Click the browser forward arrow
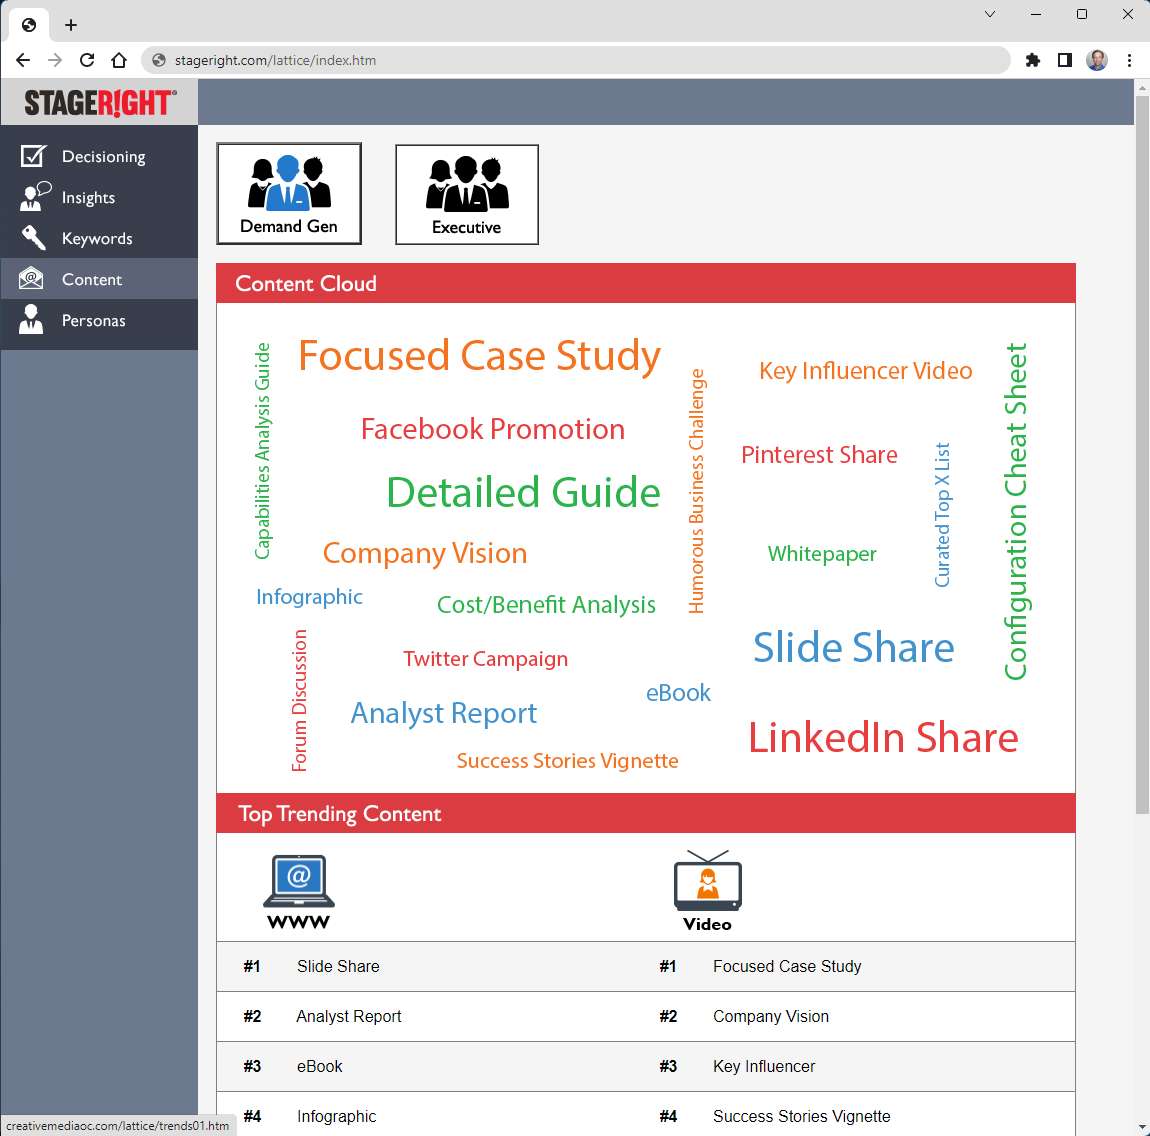The width and height of the screenshot is (1150, 1136). [55, 60]
